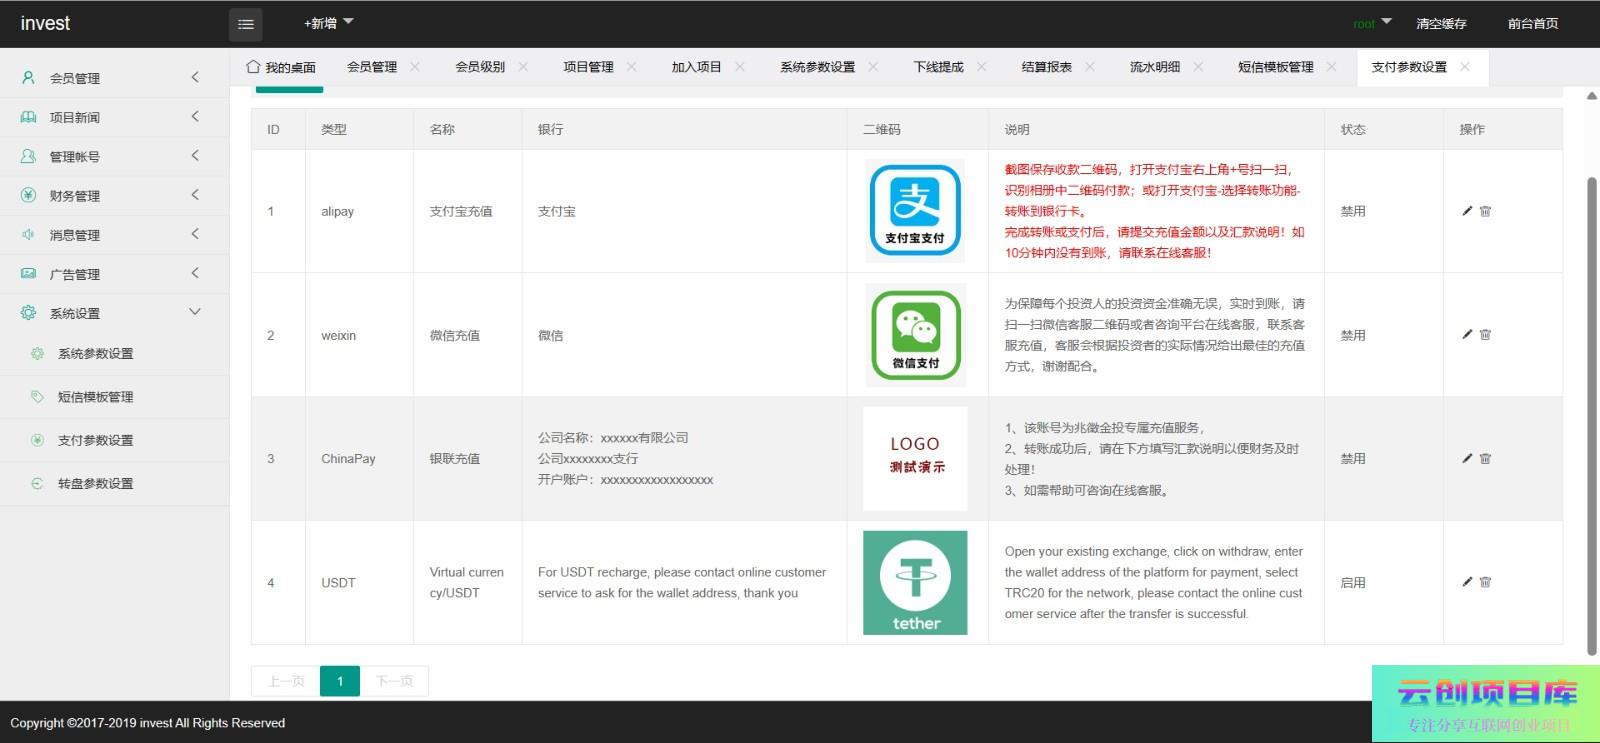Image resolution: width=1600 pixels, height=743 pixels.
Task: Close the 会员管理 tab with its X
Action: pyautogui.click(x=415, y=67)
